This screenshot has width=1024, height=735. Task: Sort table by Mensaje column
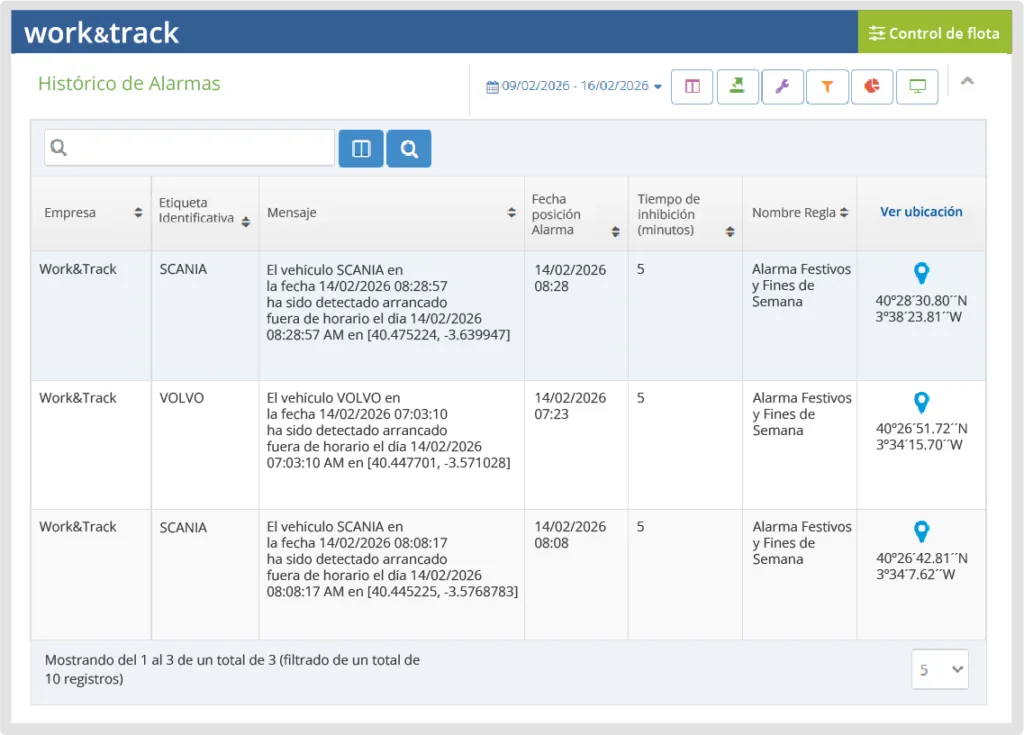pyautogui.click(x=390, y=213)
